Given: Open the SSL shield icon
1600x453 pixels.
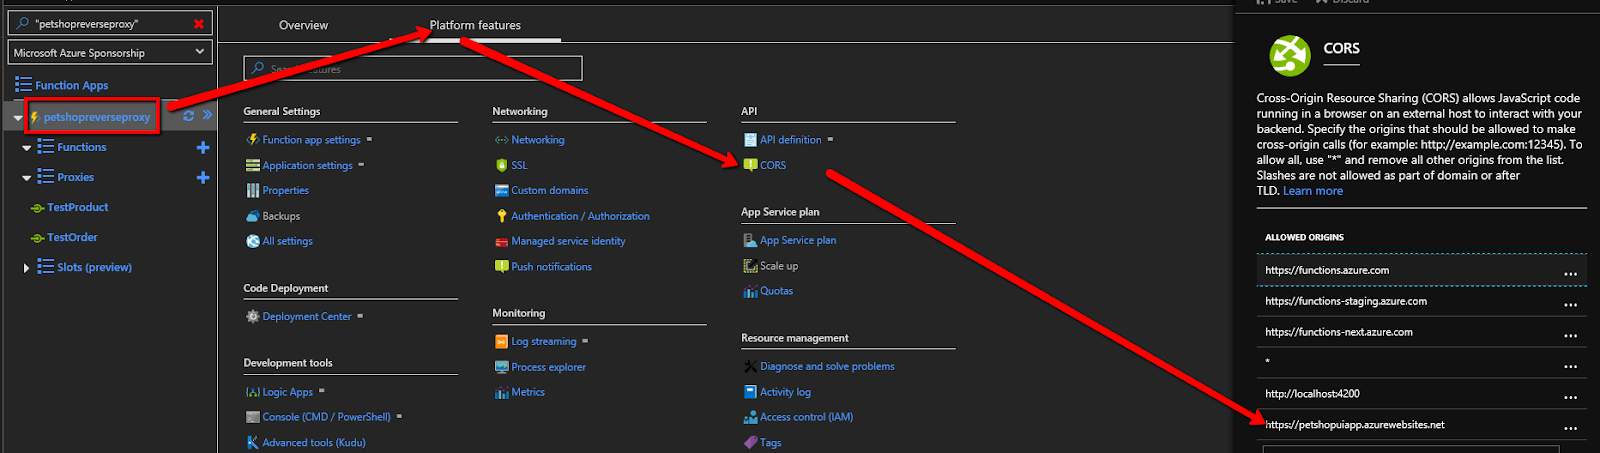Looking at the screenshot, I should 502,165.
